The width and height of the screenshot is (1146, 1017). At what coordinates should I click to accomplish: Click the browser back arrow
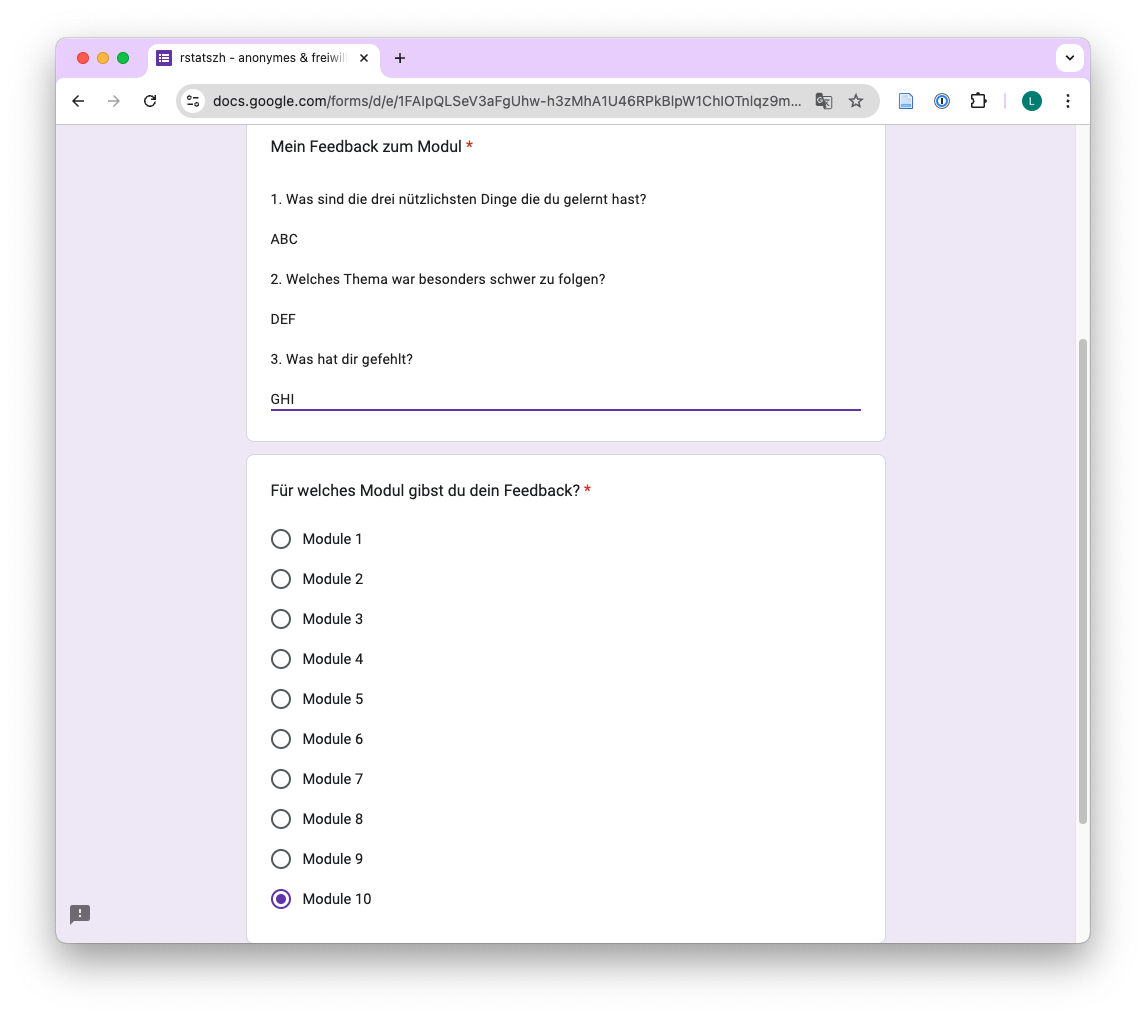78,101
